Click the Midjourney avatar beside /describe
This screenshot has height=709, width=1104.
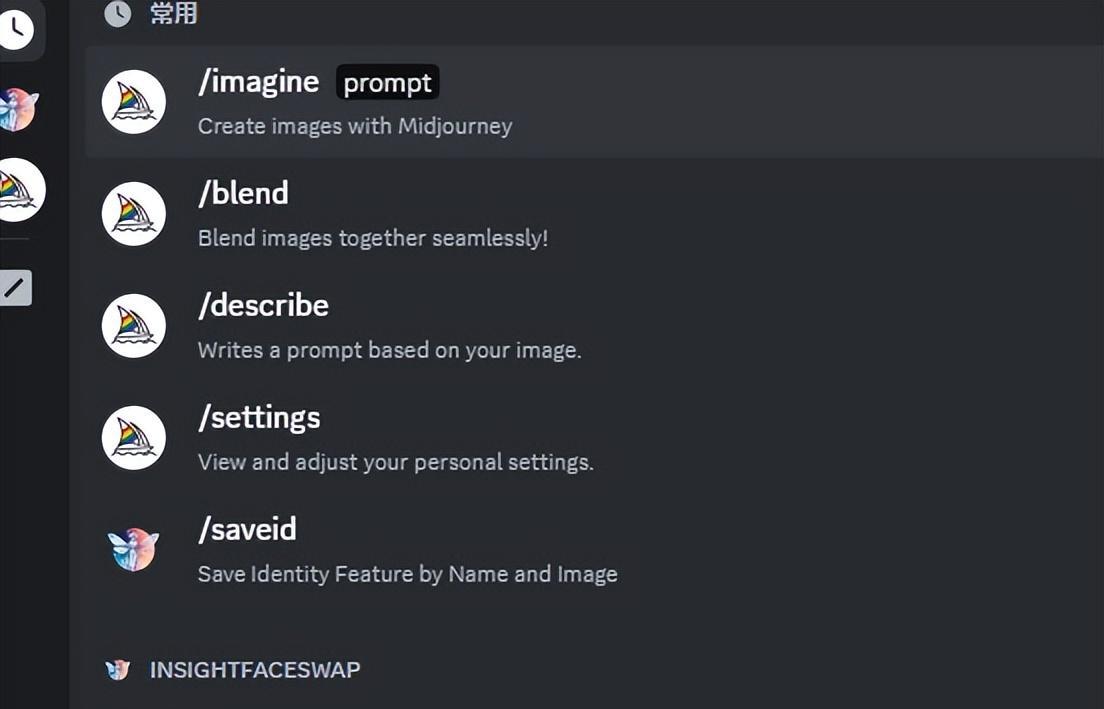[x=134, y=326]
